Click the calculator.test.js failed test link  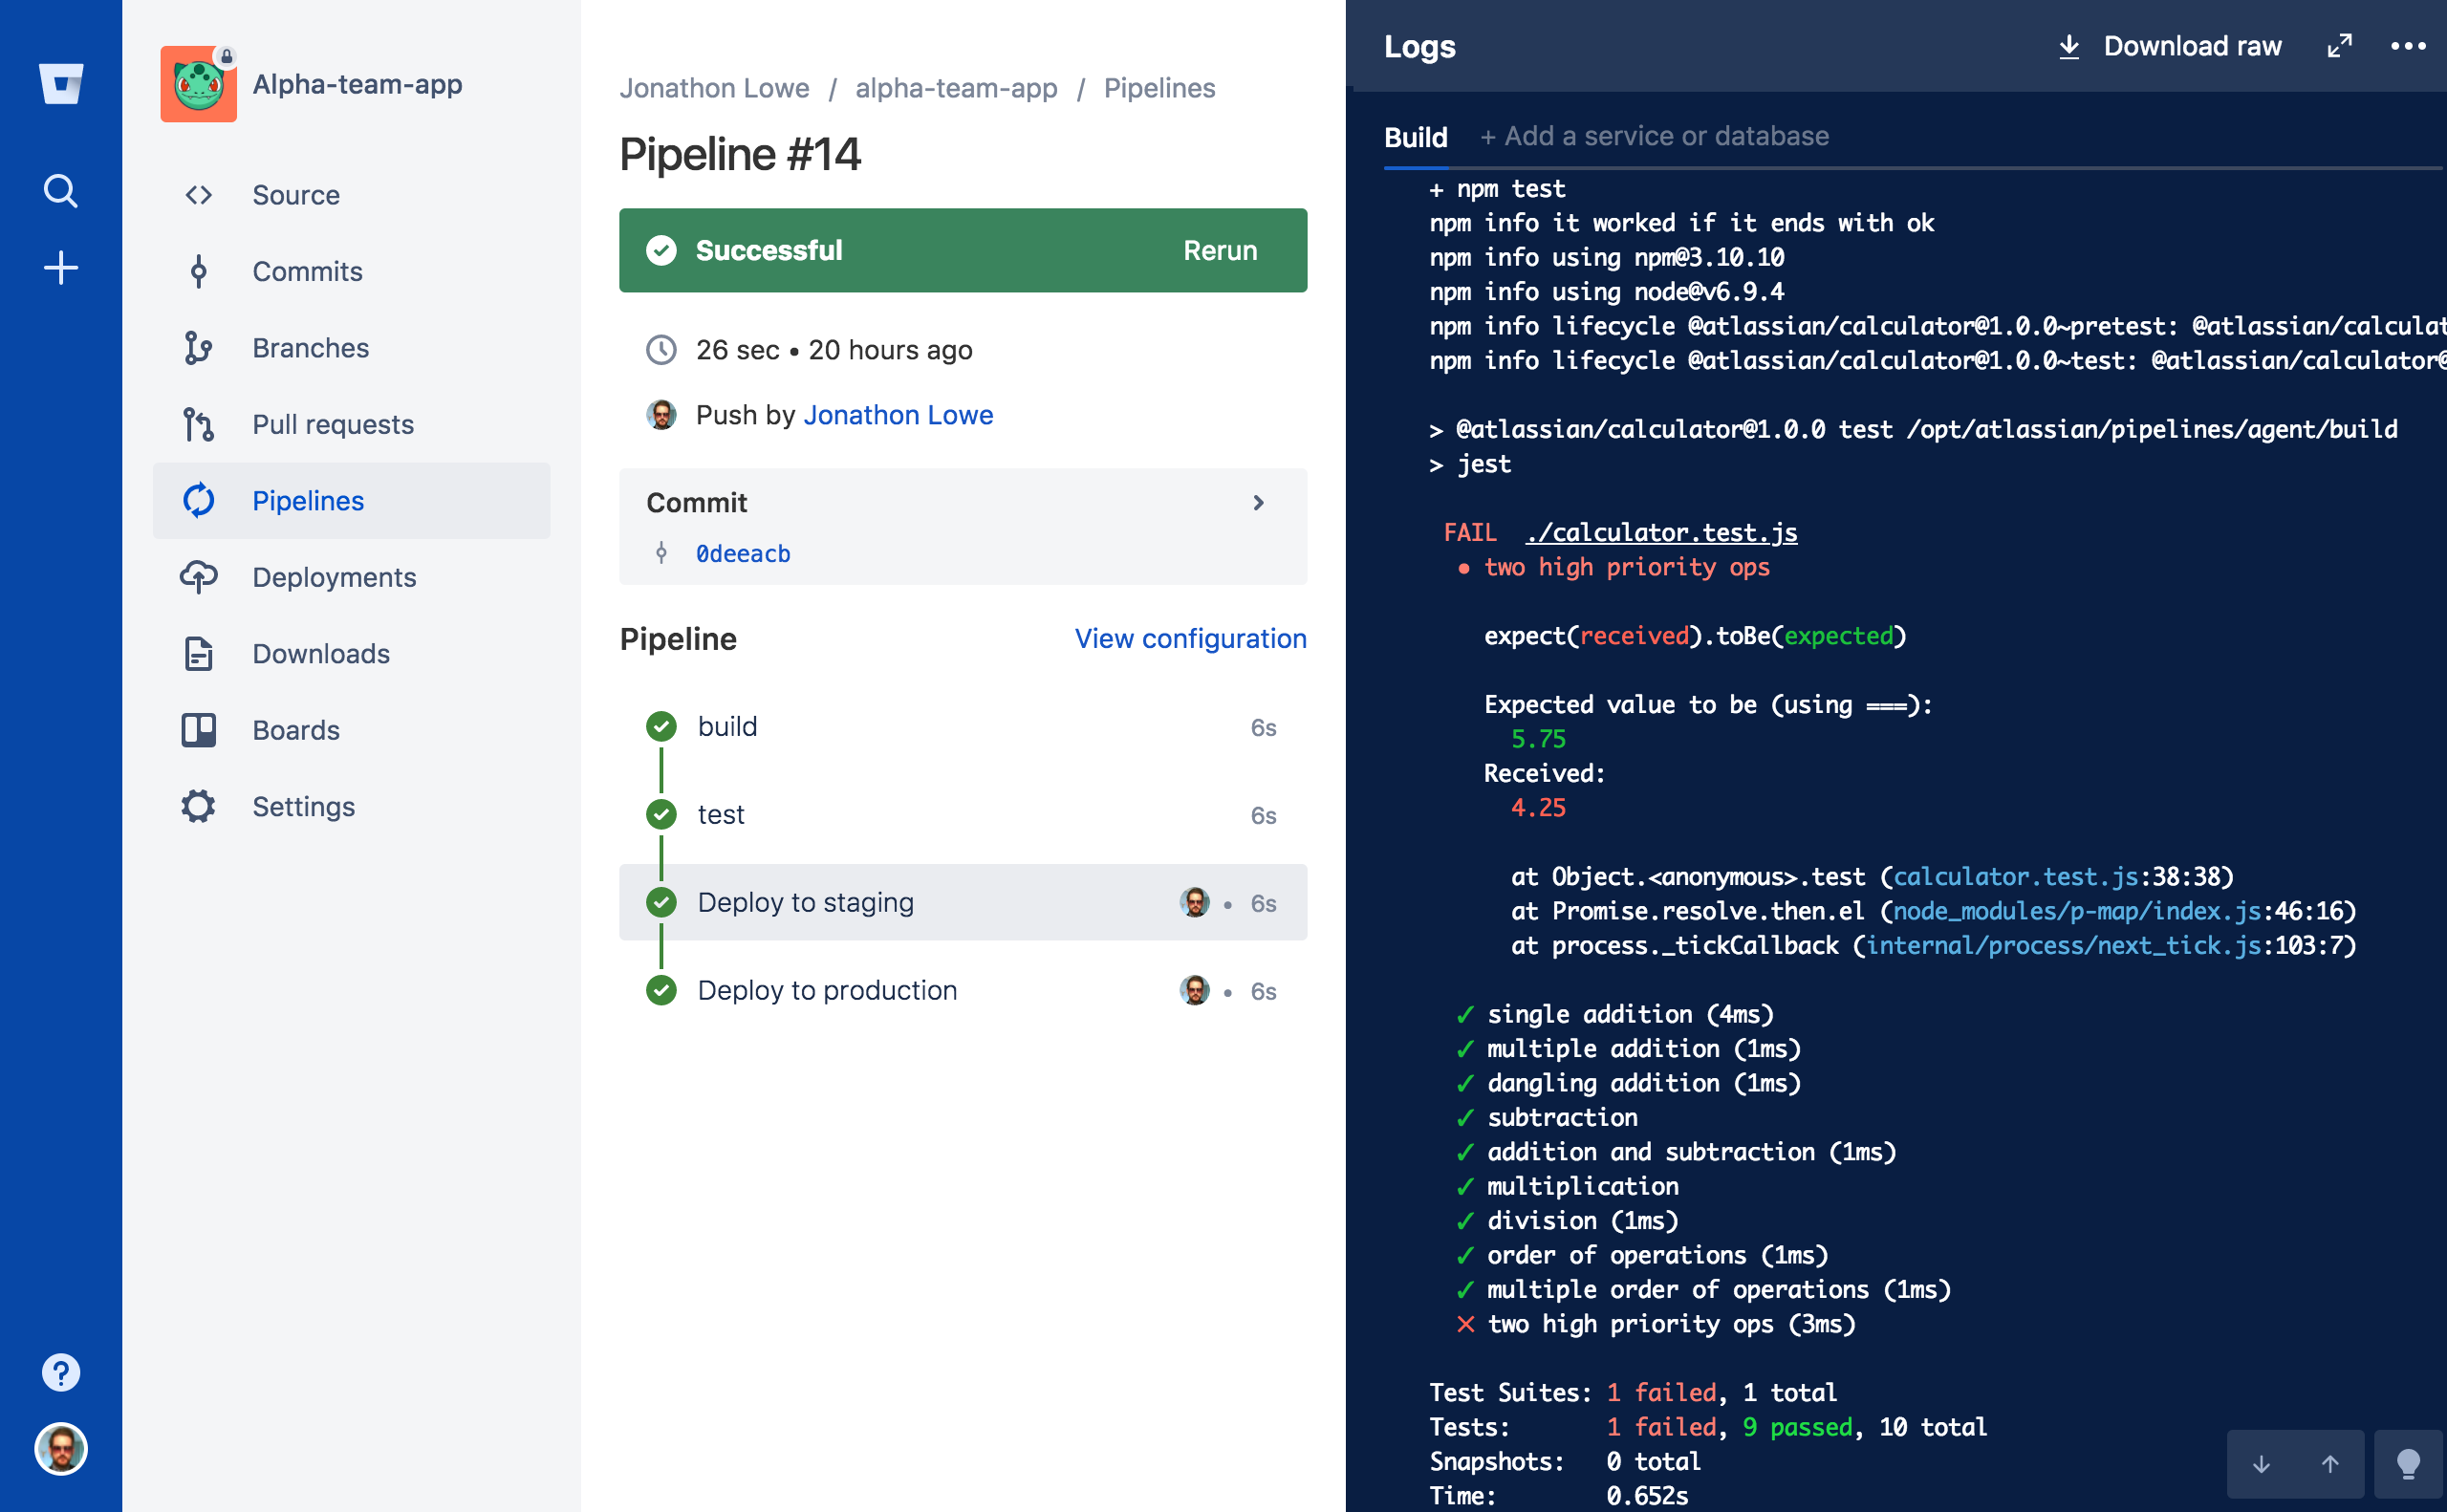1660,533
